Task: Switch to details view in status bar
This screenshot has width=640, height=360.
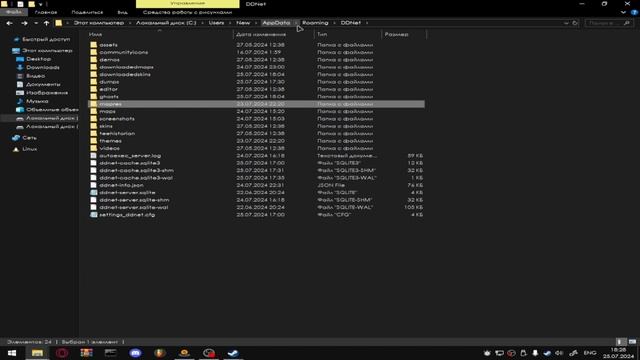Action: [620, 342]
